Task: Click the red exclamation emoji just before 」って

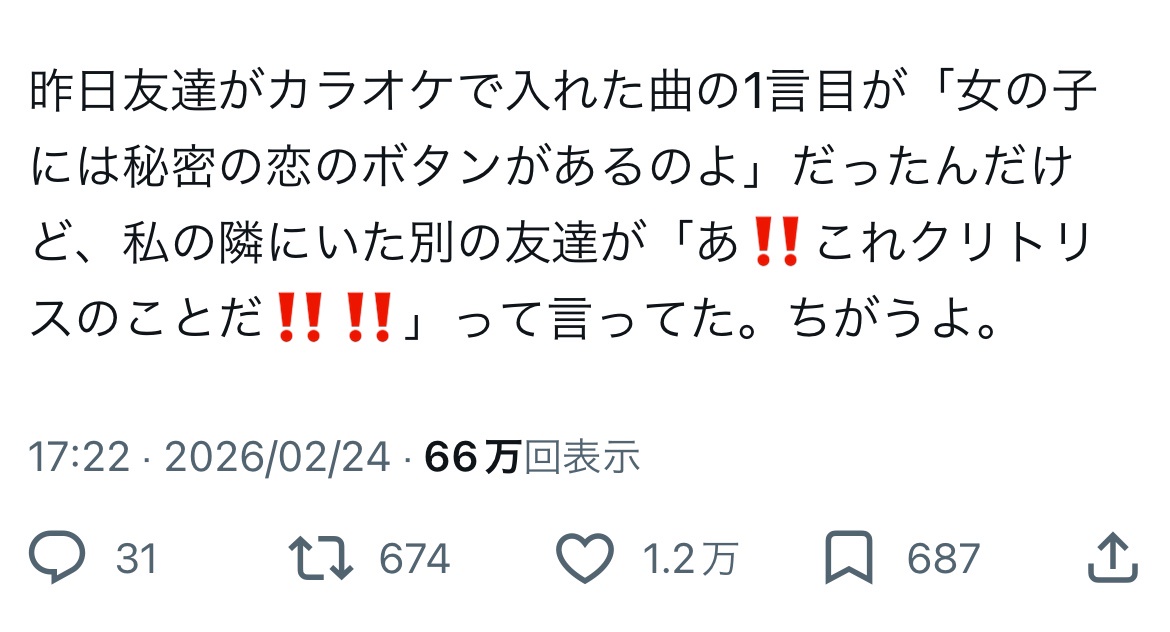Action: 370,317
